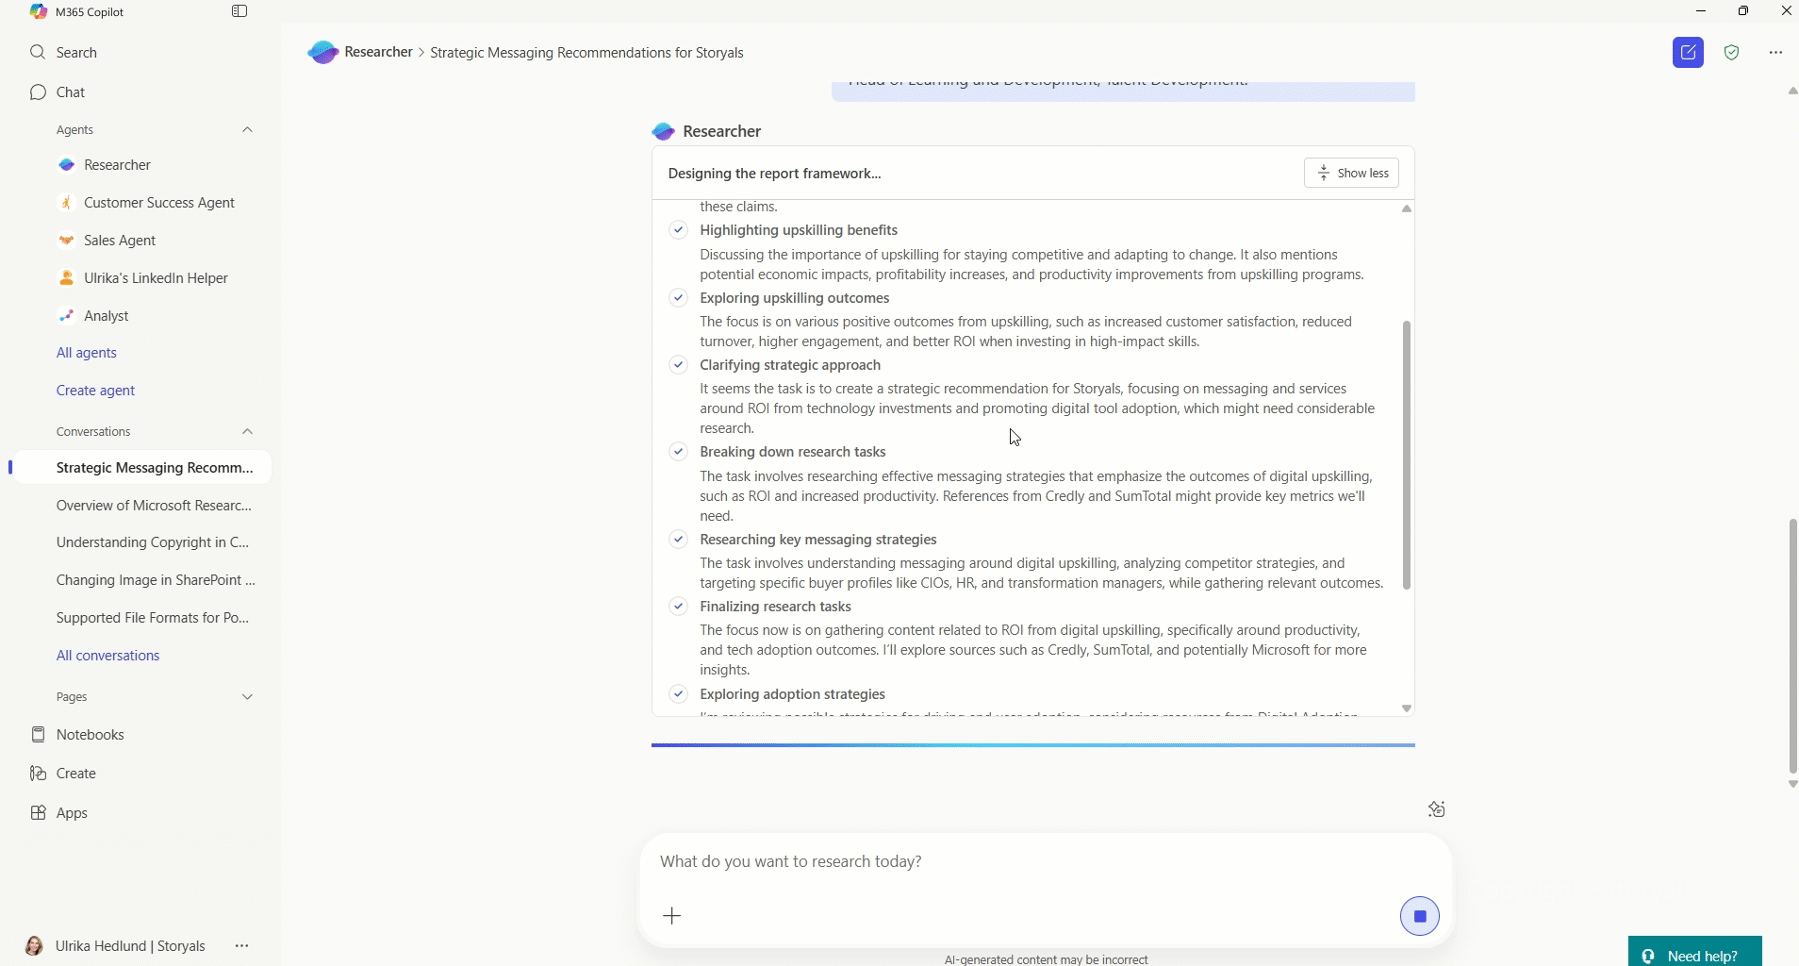Start a new chat with compose icon
Viewport: 1799px width, 966px height.
click(1688, 53)
